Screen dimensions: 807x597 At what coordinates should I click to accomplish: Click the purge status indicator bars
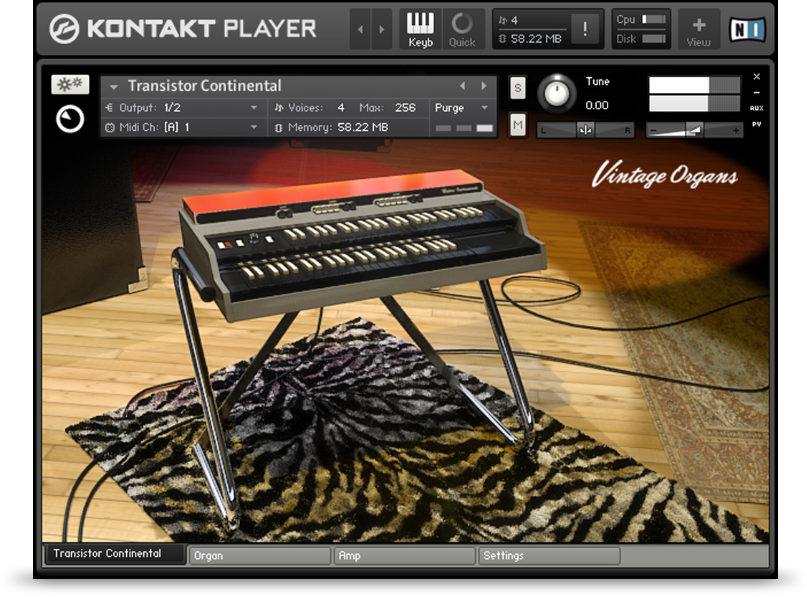464,128
